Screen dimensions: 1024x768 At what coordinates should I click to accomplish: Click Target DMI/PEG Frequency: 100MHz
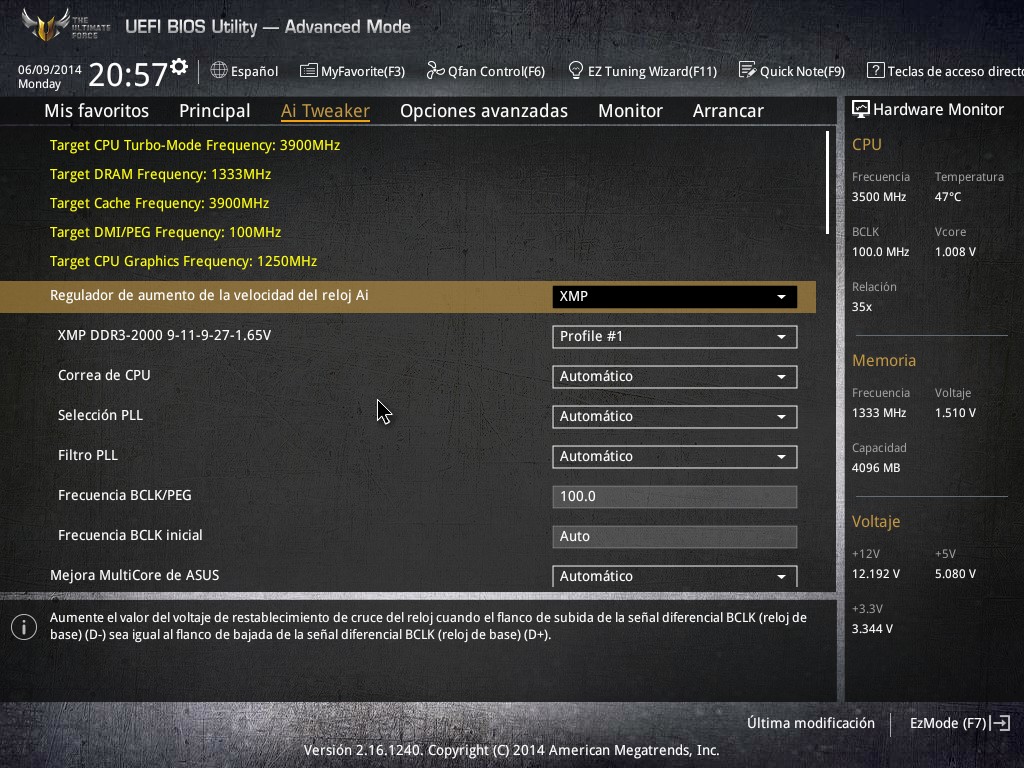[x=165, y=232]
